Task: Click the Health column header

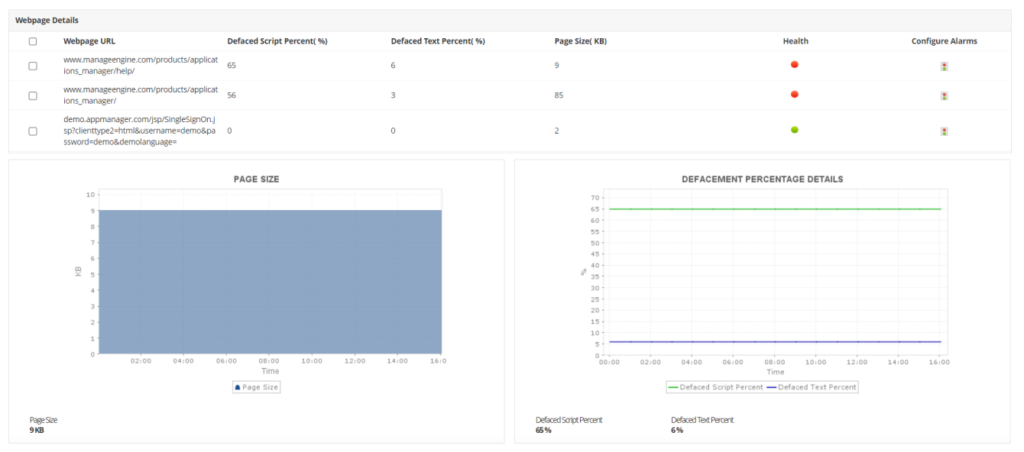Action: pyautogui.click(x=795, y=42)
